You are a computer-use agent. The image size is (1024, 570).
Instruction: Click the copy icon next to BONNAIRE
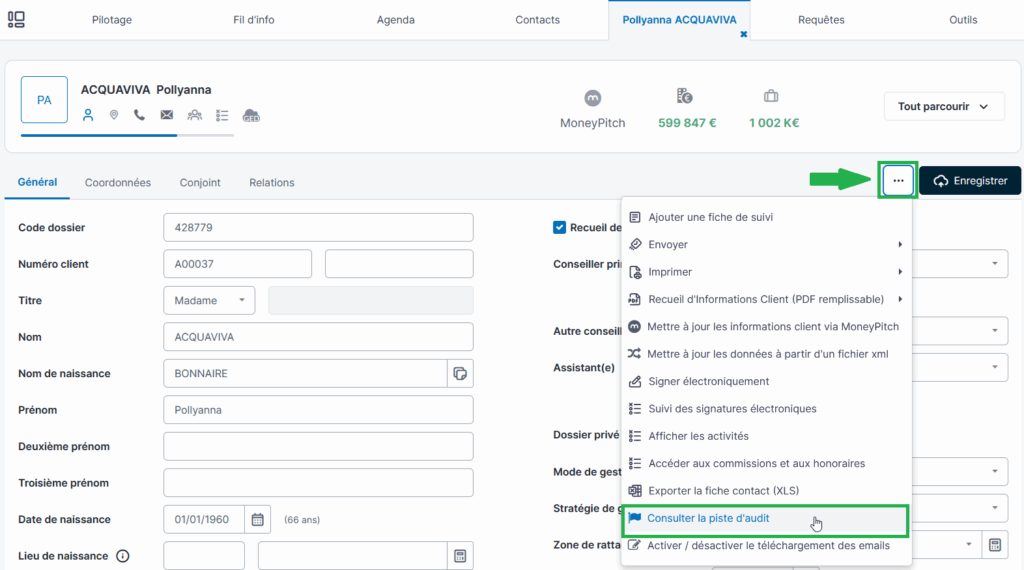pyautogui.click(x=460, y=373)
